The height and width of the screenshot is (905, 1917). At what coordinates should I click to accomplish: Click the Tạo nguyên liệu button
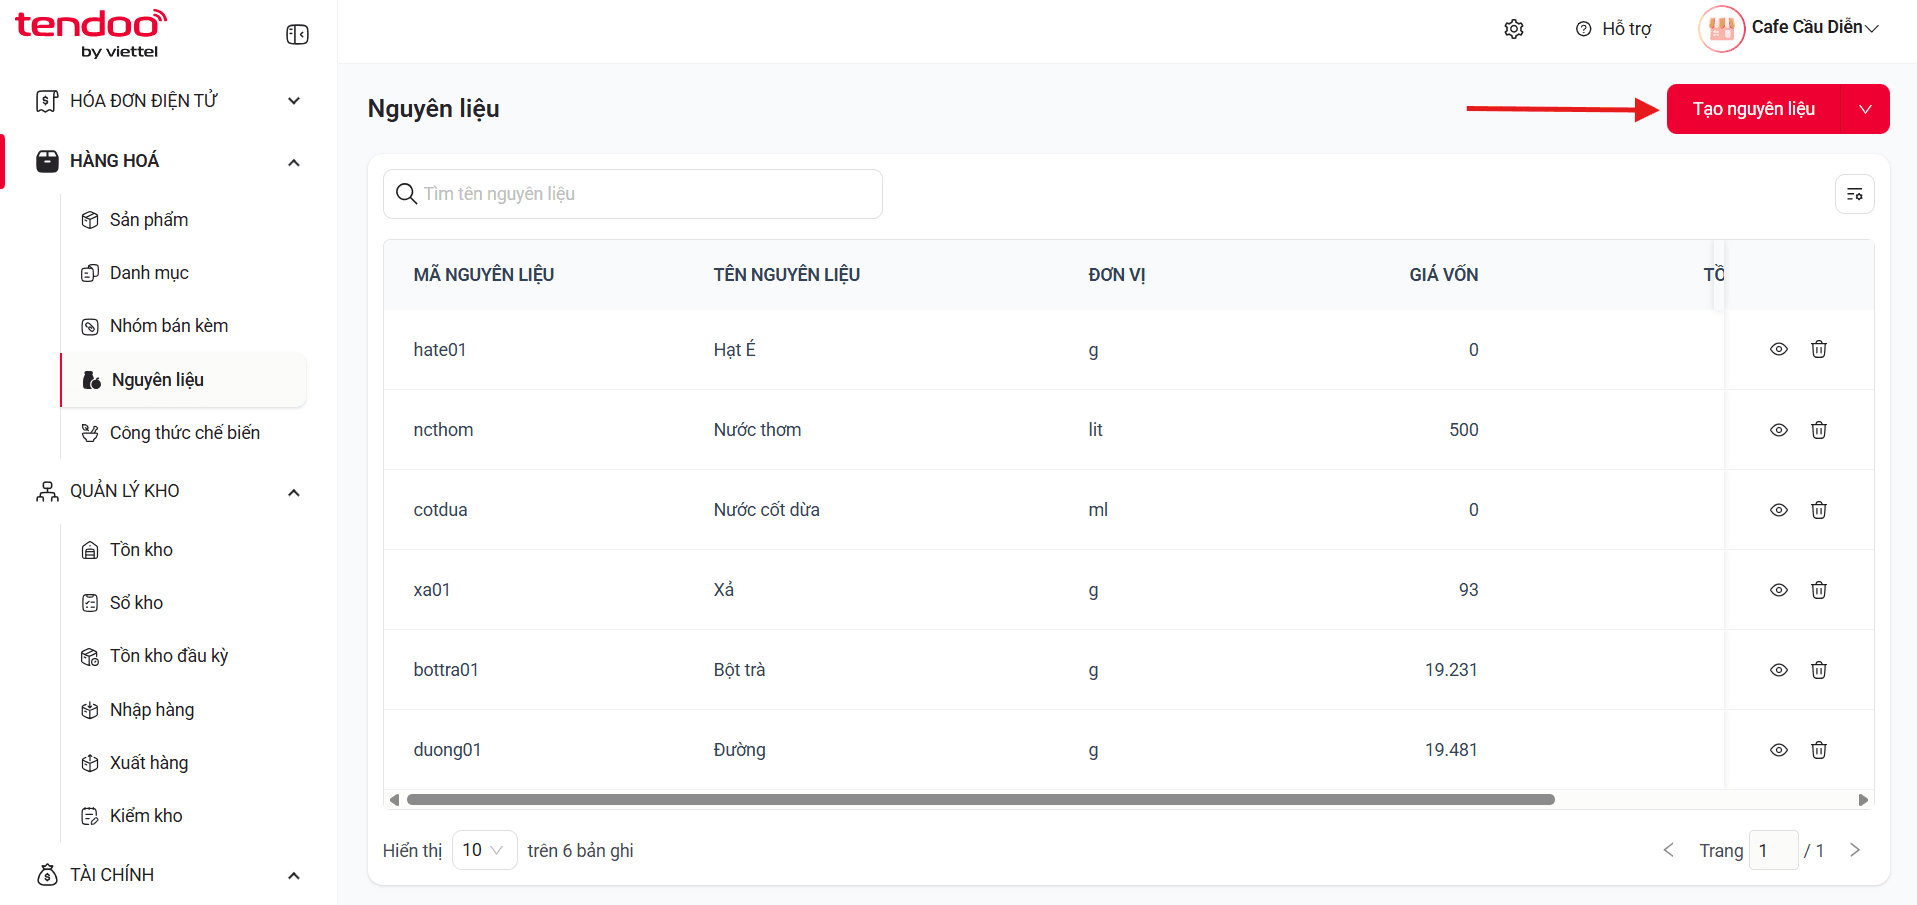(x=1754, y=109)
